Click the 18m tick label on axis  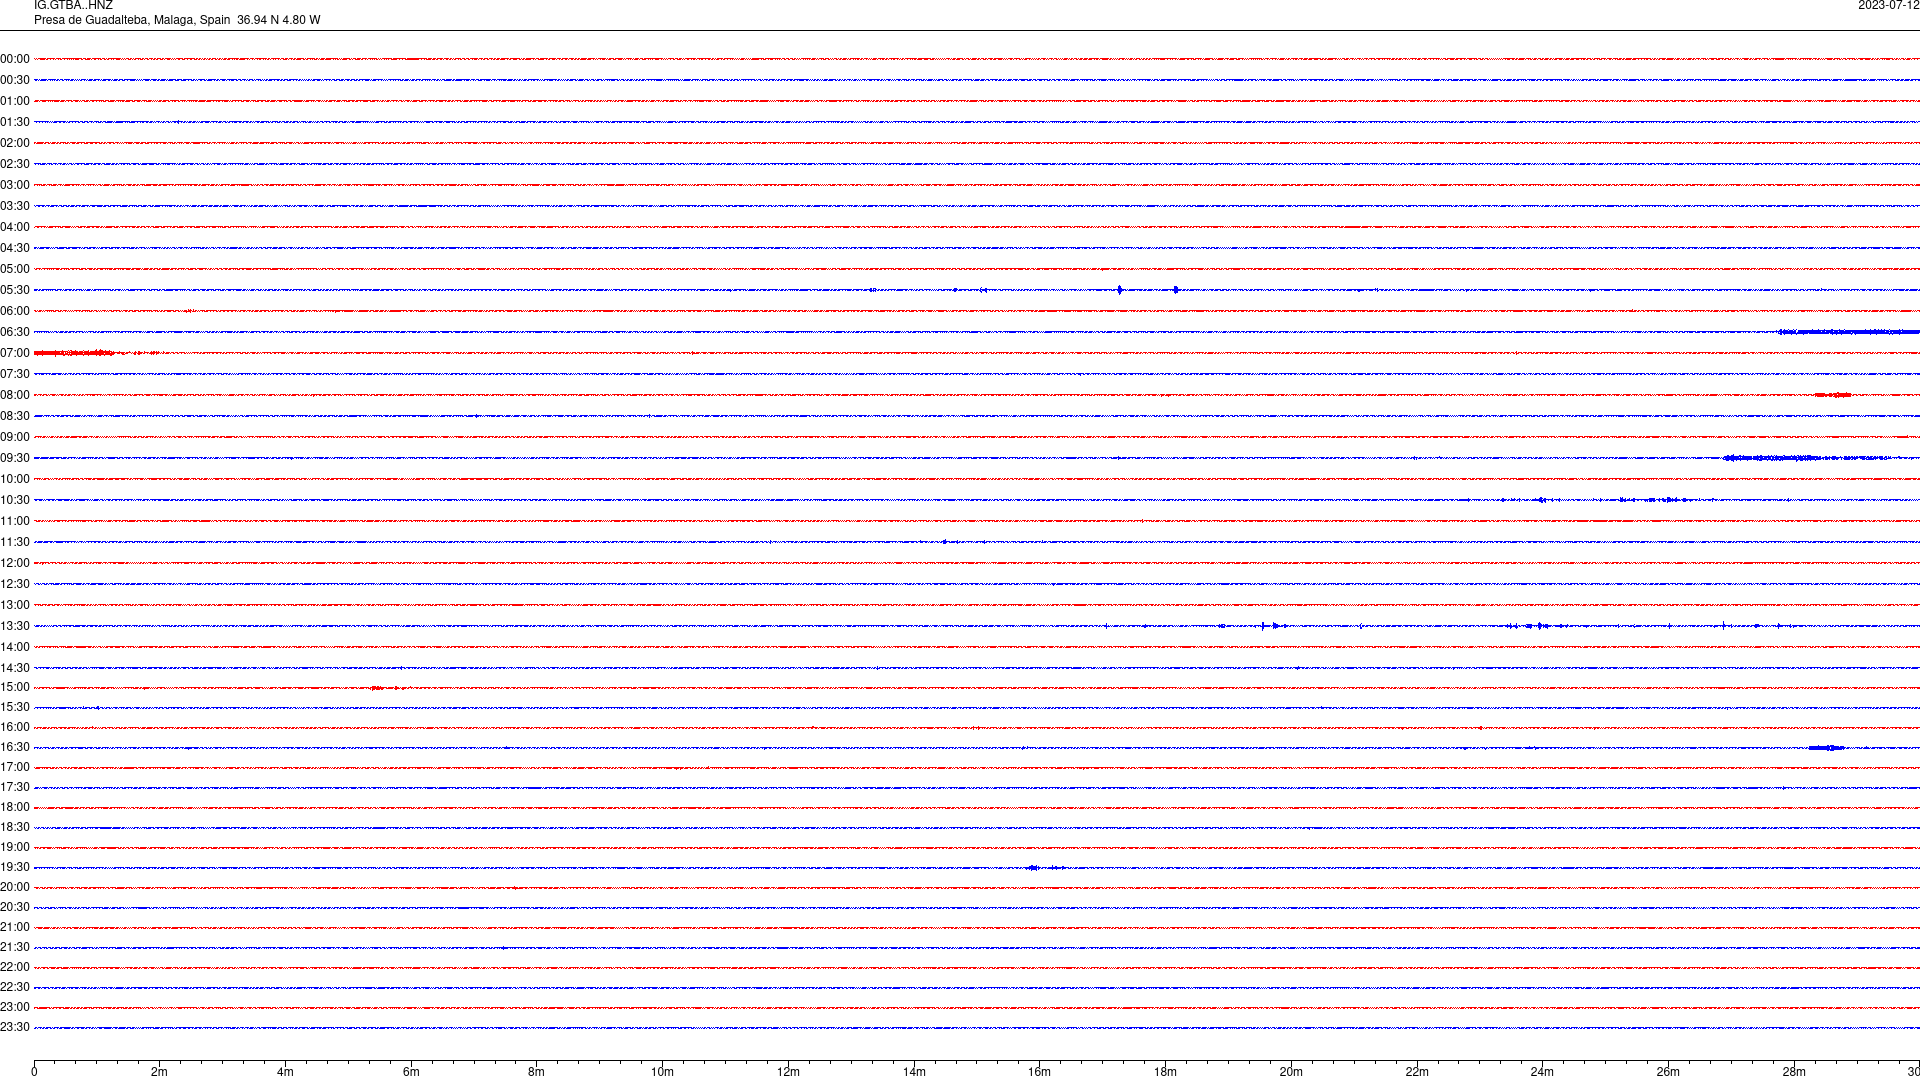point(1165,1072)
